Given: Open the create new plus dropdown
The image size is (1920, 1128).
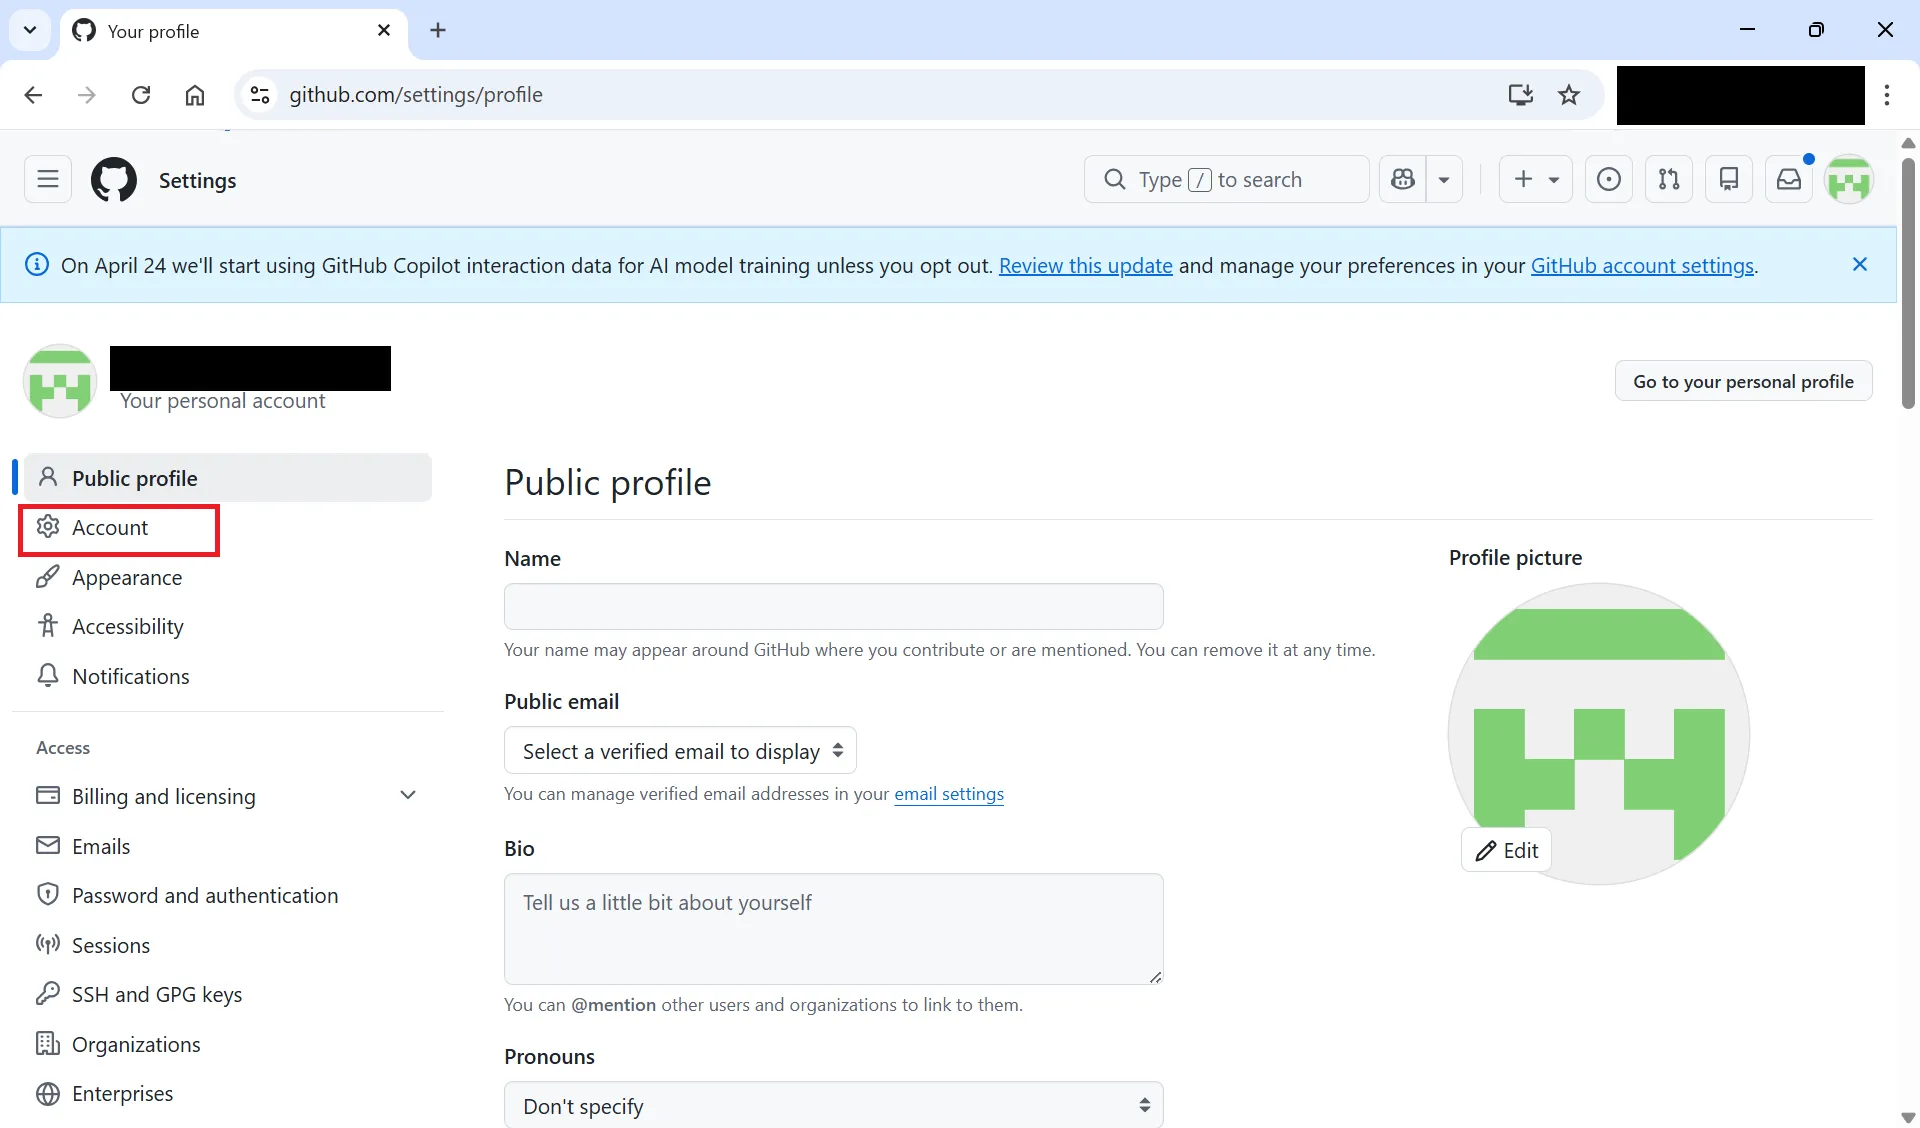Looking at the screenshot, I should (1535, 180).
